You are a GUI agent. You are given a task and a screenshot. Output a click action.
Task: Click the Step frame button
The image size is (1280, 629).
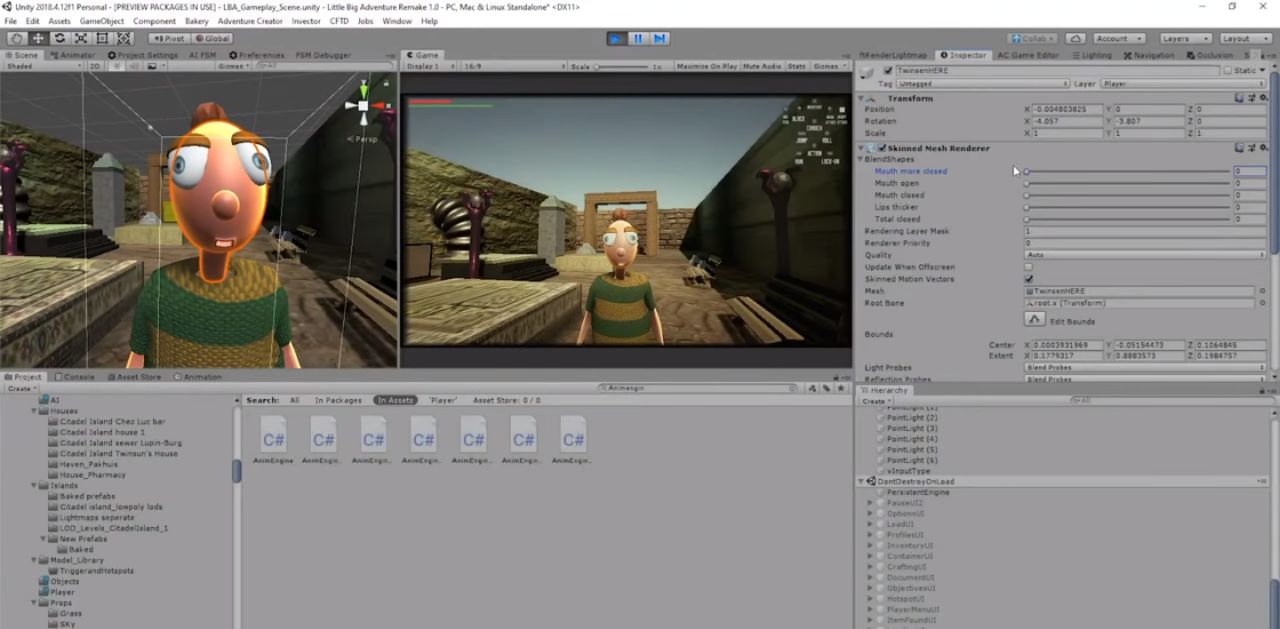[659, 38]
